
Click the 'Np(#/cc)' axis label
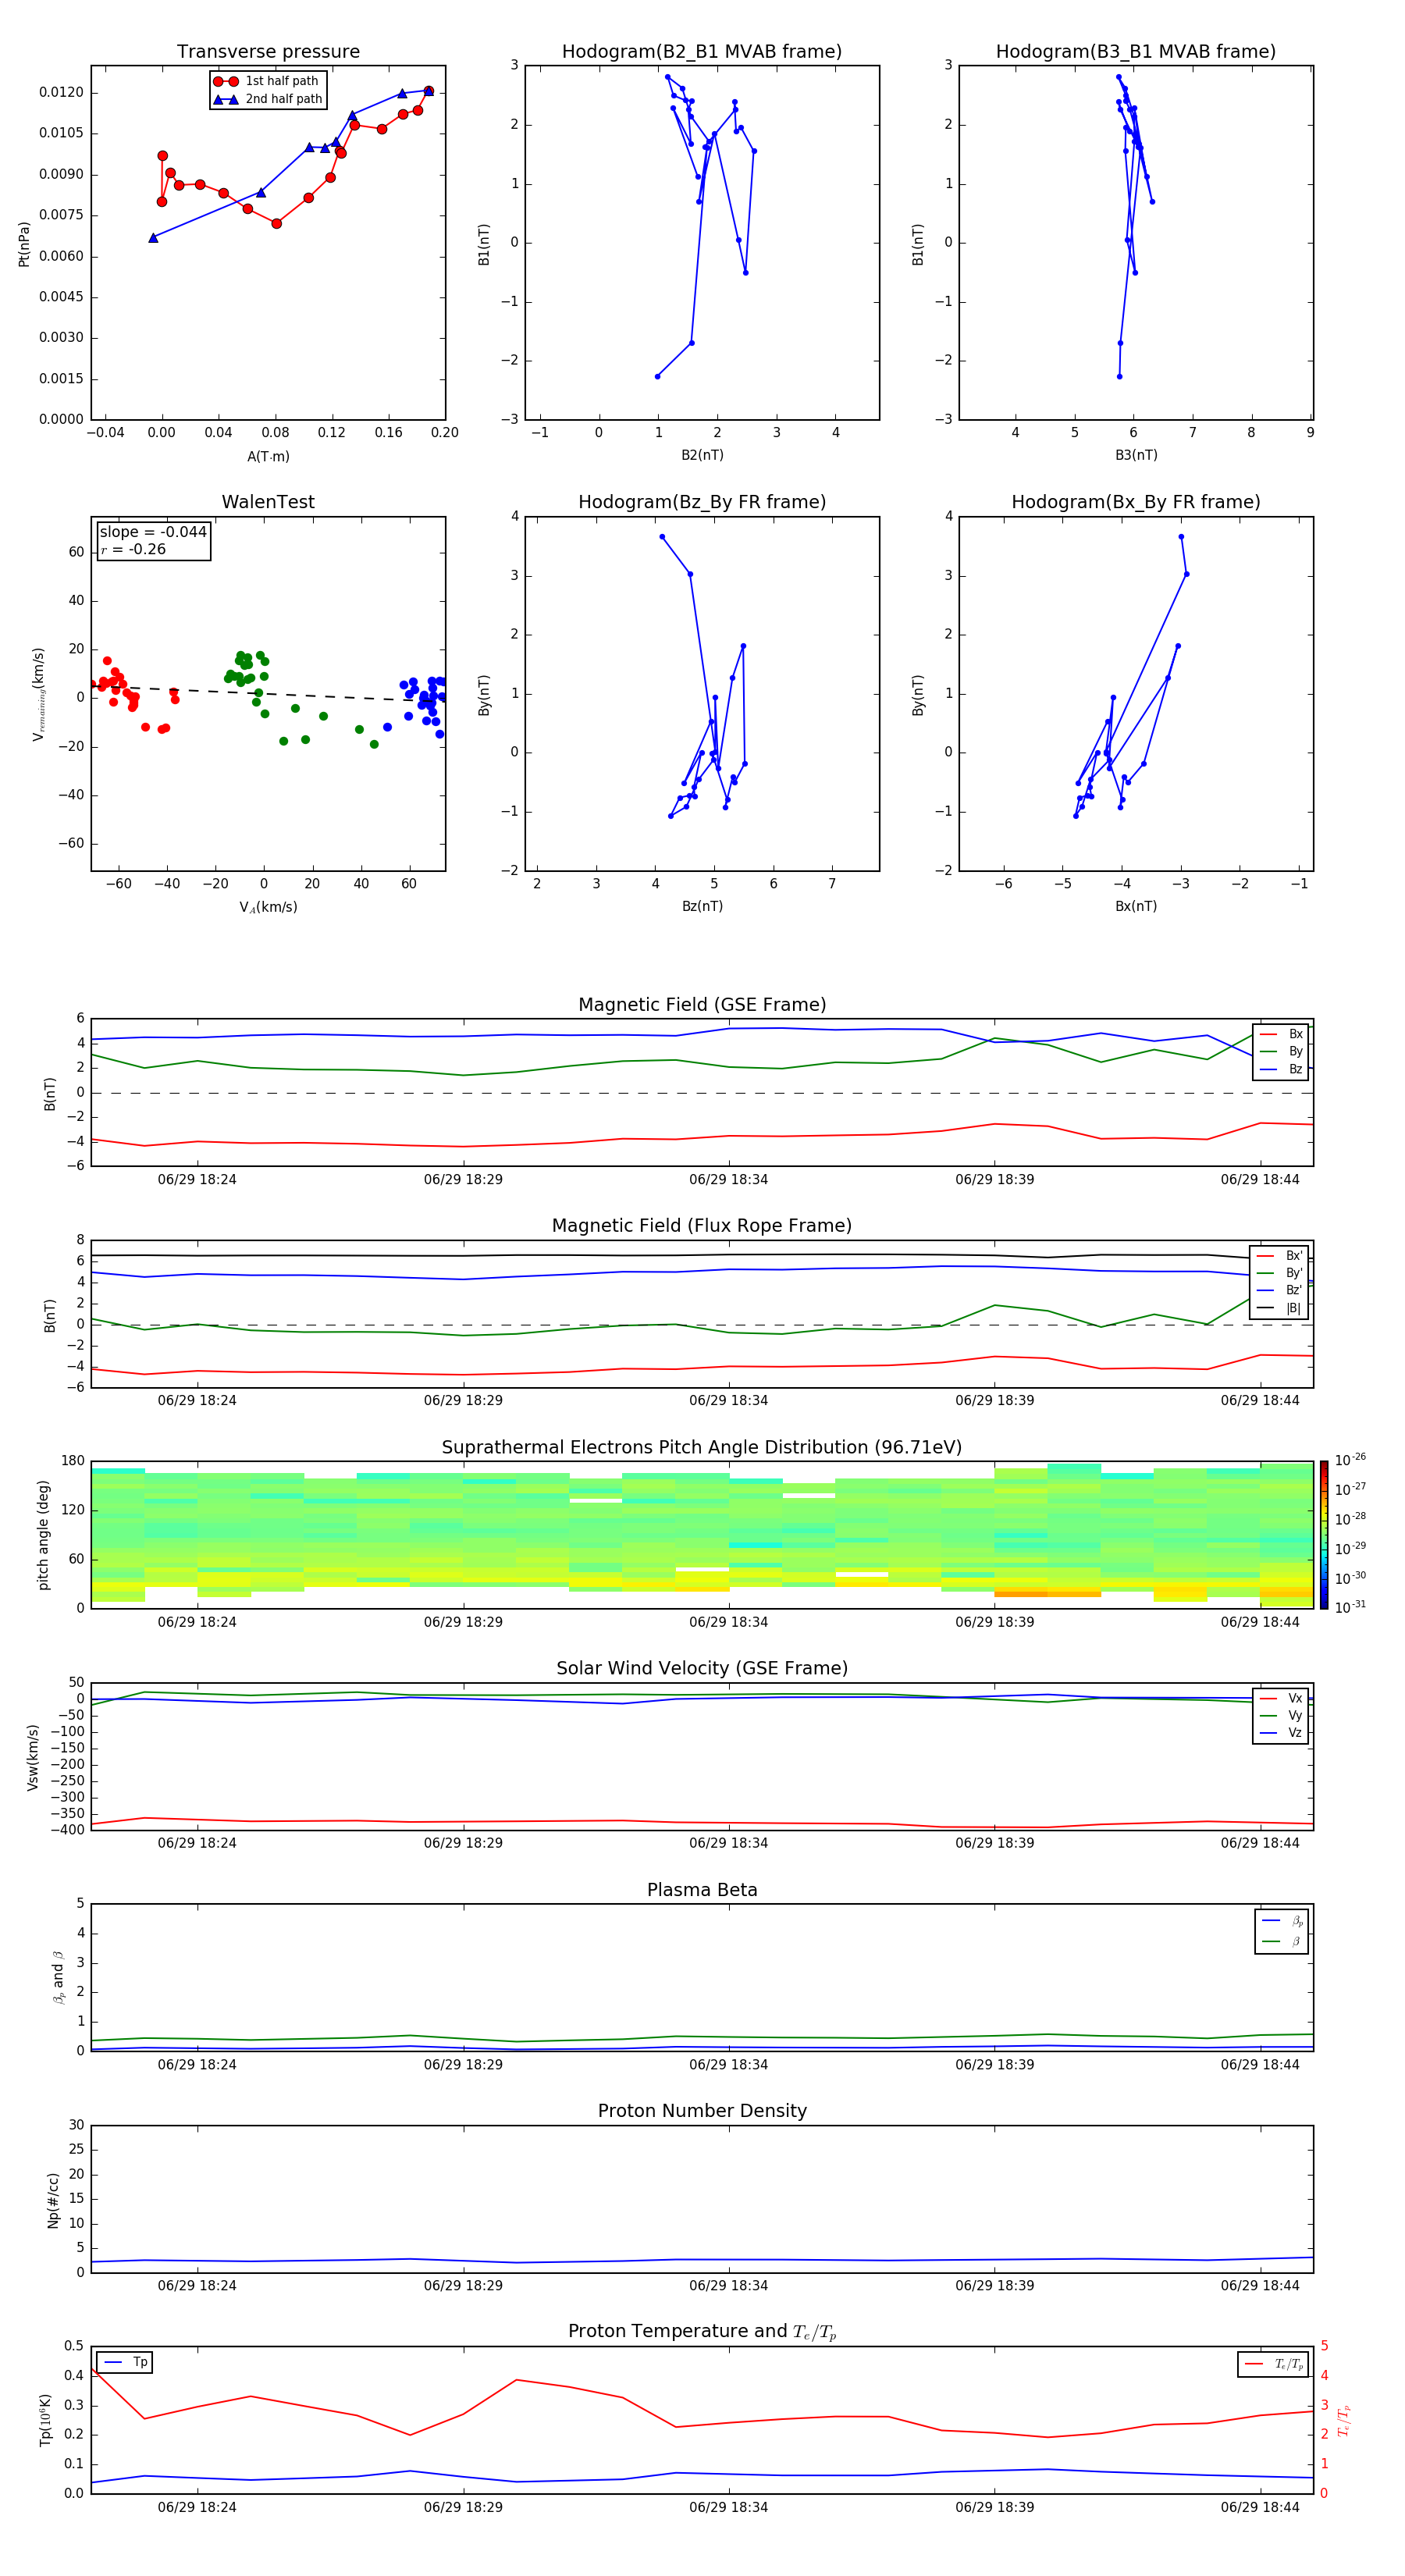53,2200
